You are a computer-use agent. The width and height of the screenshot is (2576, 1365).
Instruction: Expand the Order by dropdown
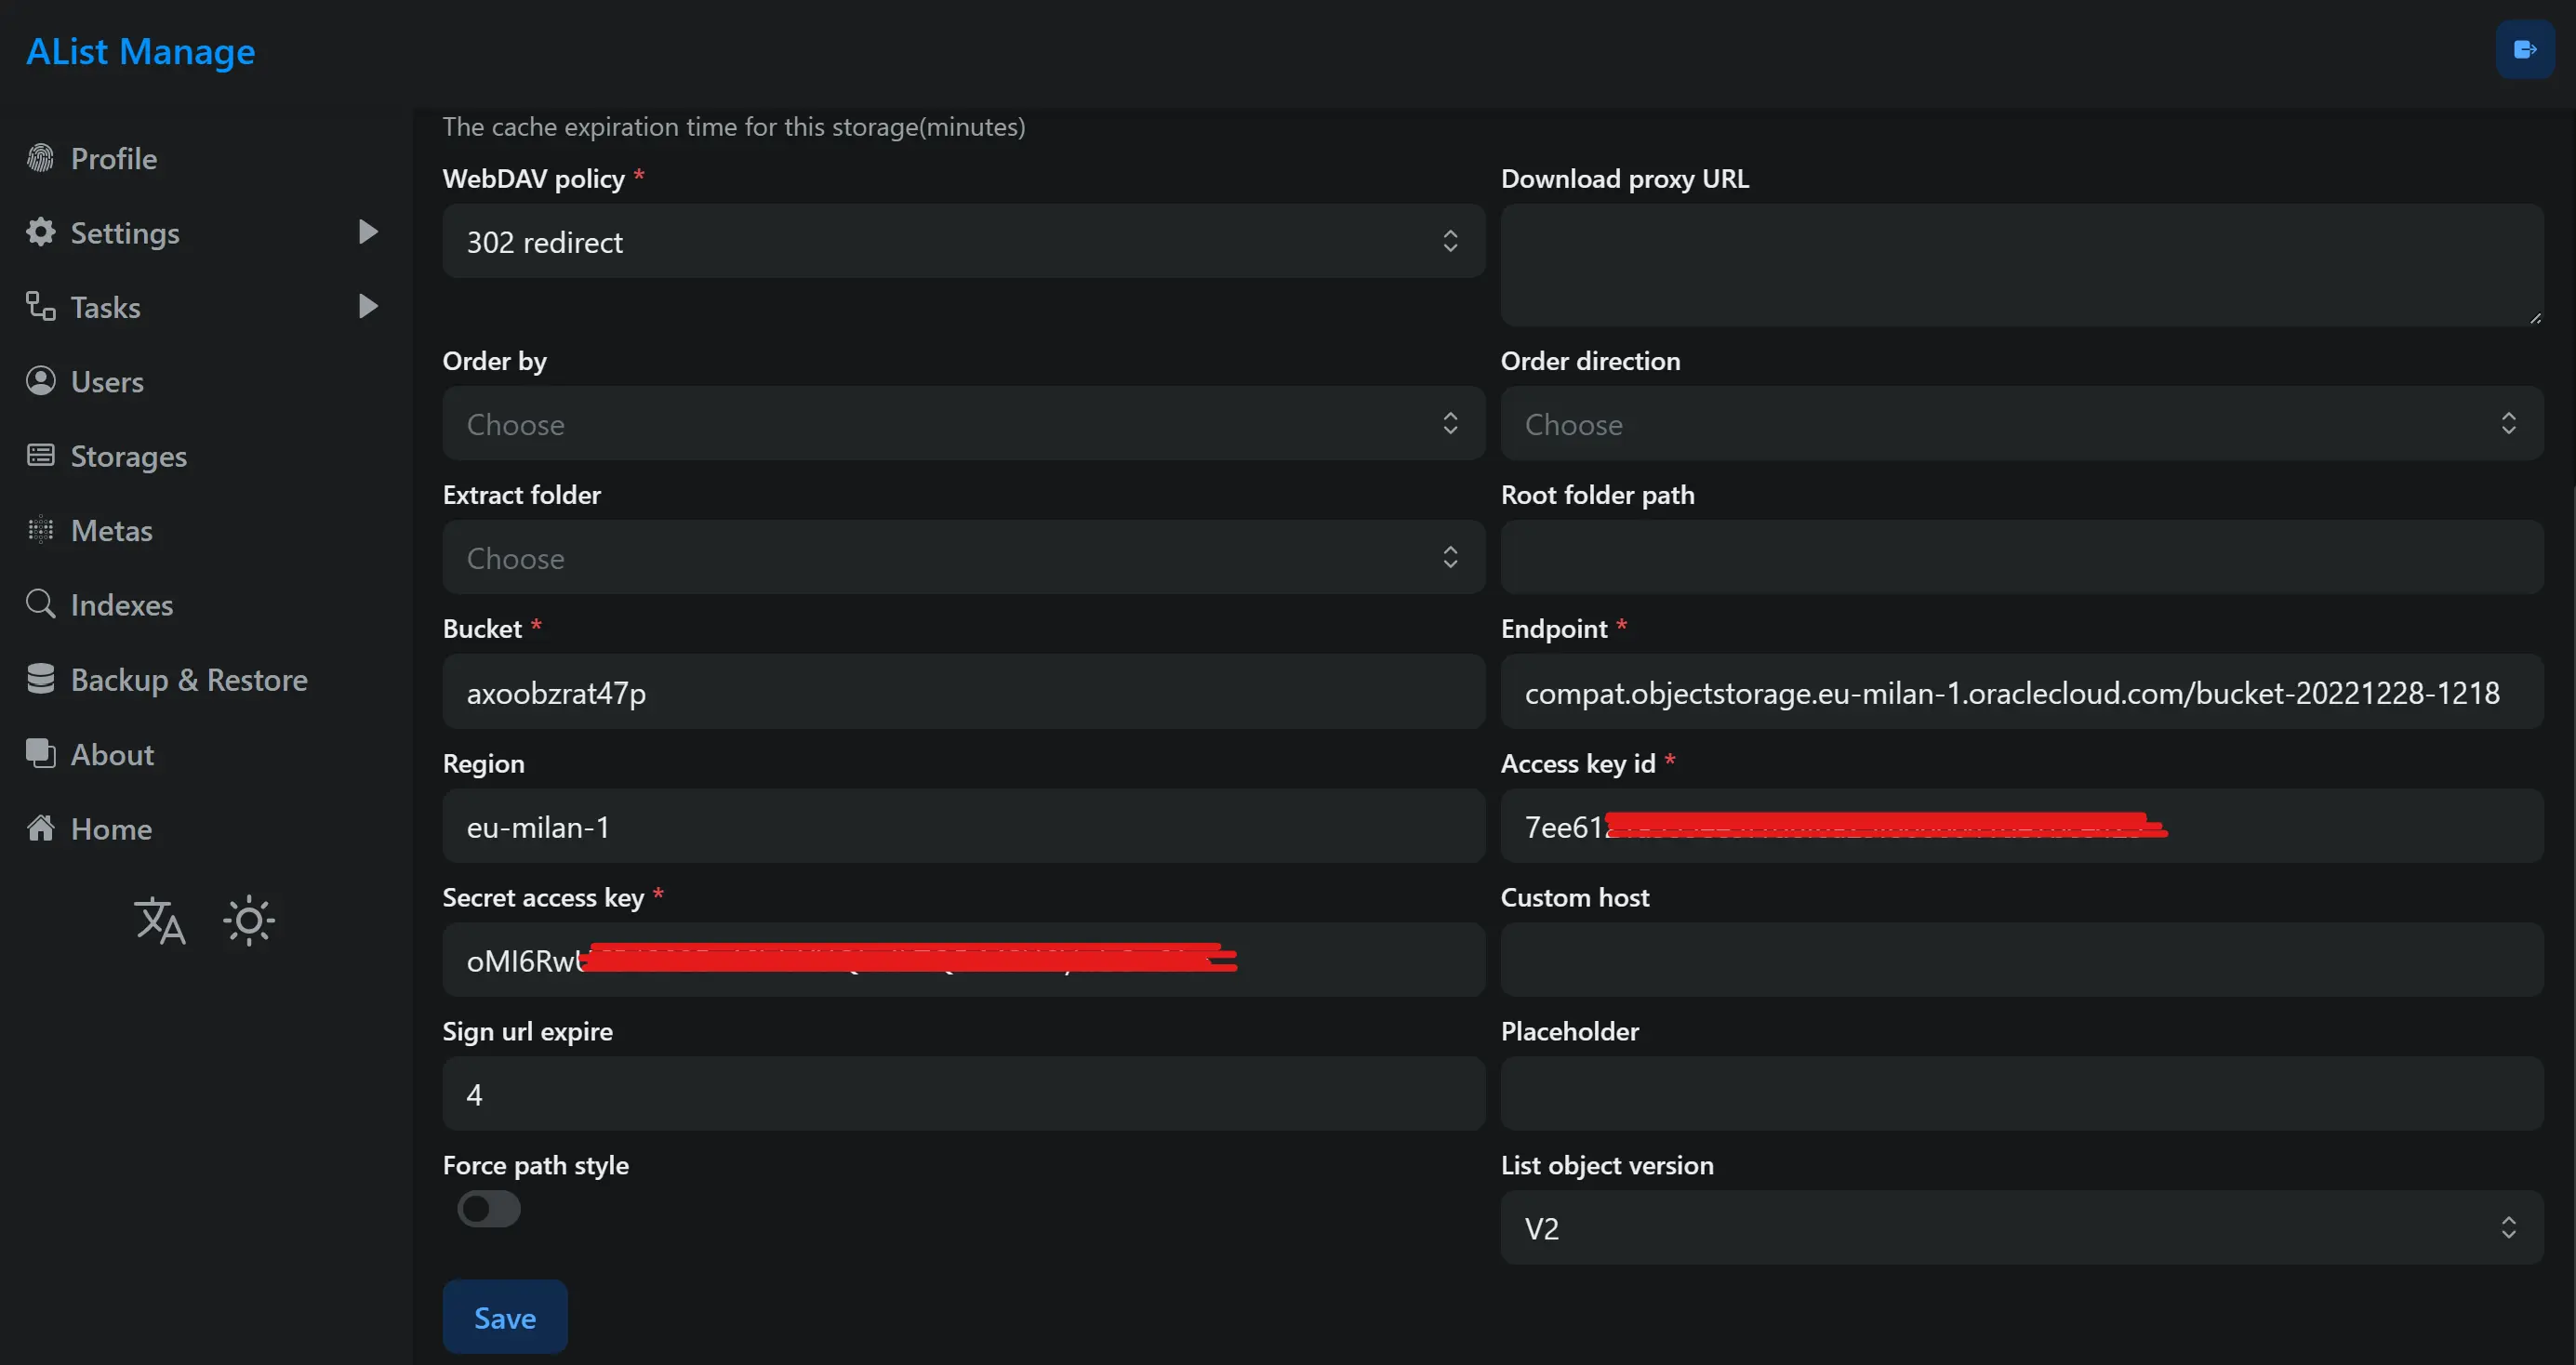click(961, 423)
